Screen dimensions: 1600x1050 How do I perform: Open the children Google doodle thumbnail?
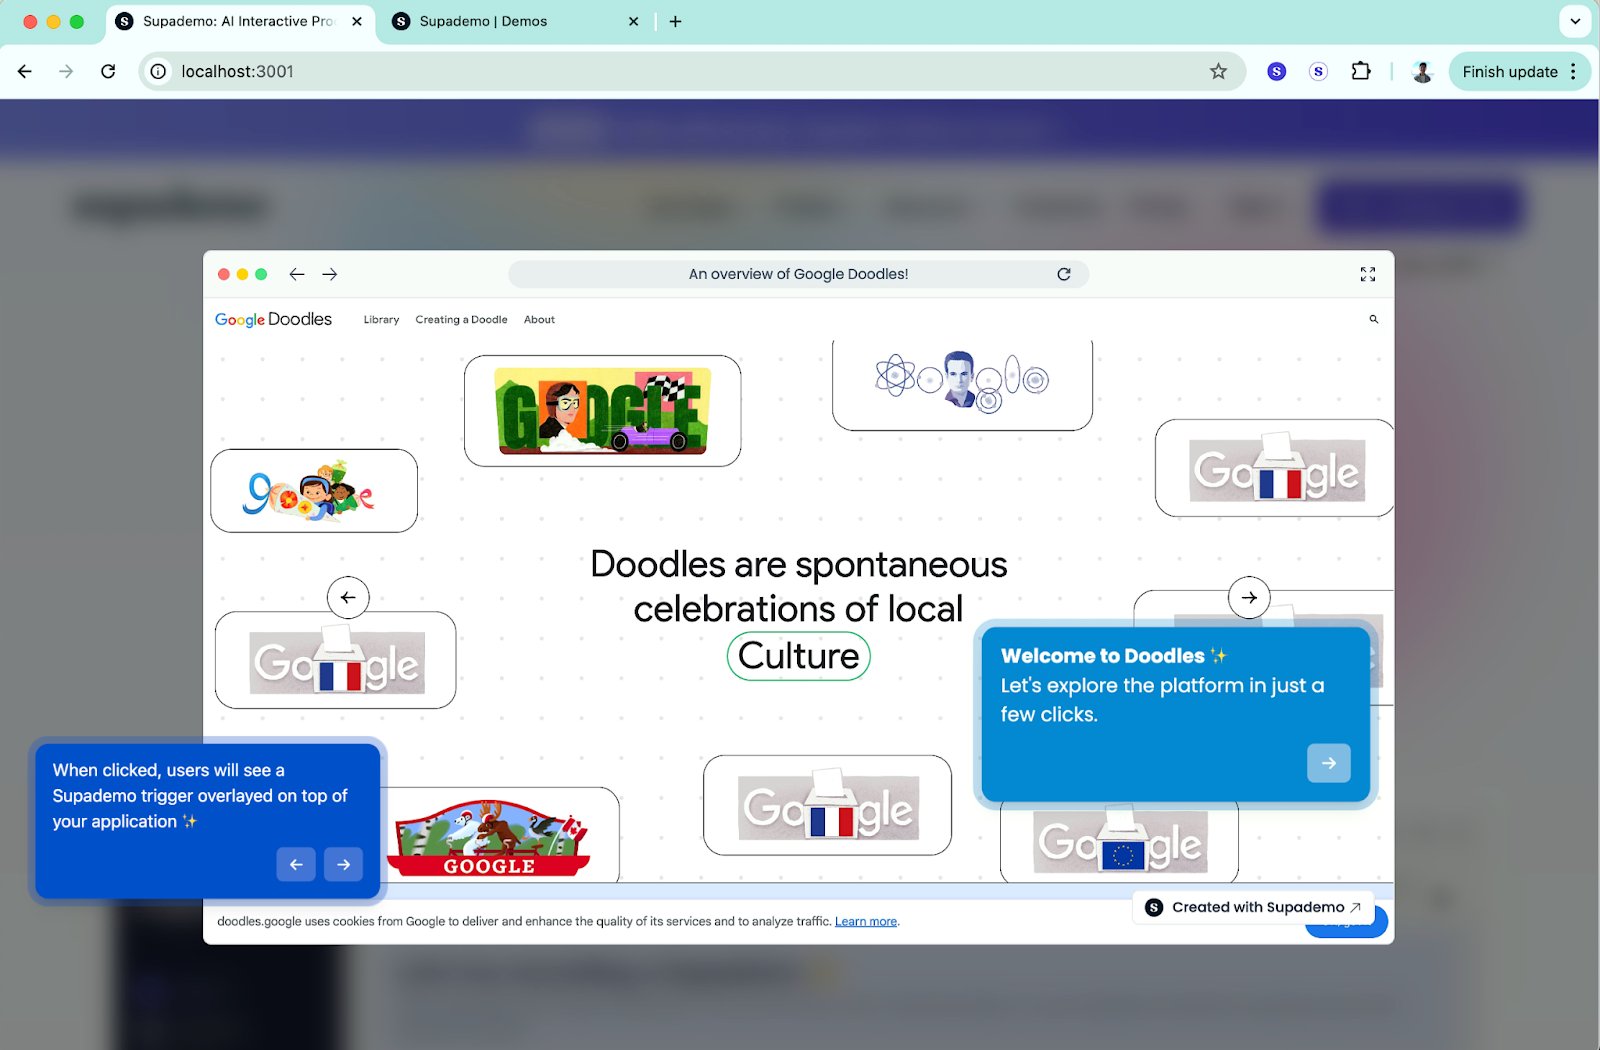pyautogui.click(x=314, y=491)
